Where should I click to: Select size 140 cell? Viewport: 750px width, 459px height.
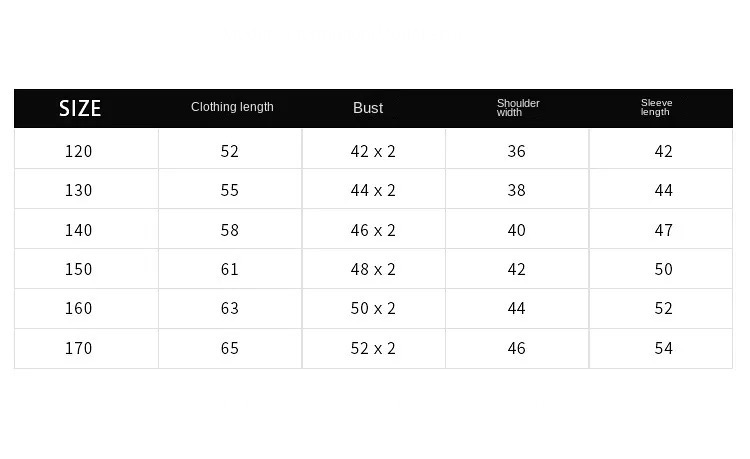(x=78, y=230)
